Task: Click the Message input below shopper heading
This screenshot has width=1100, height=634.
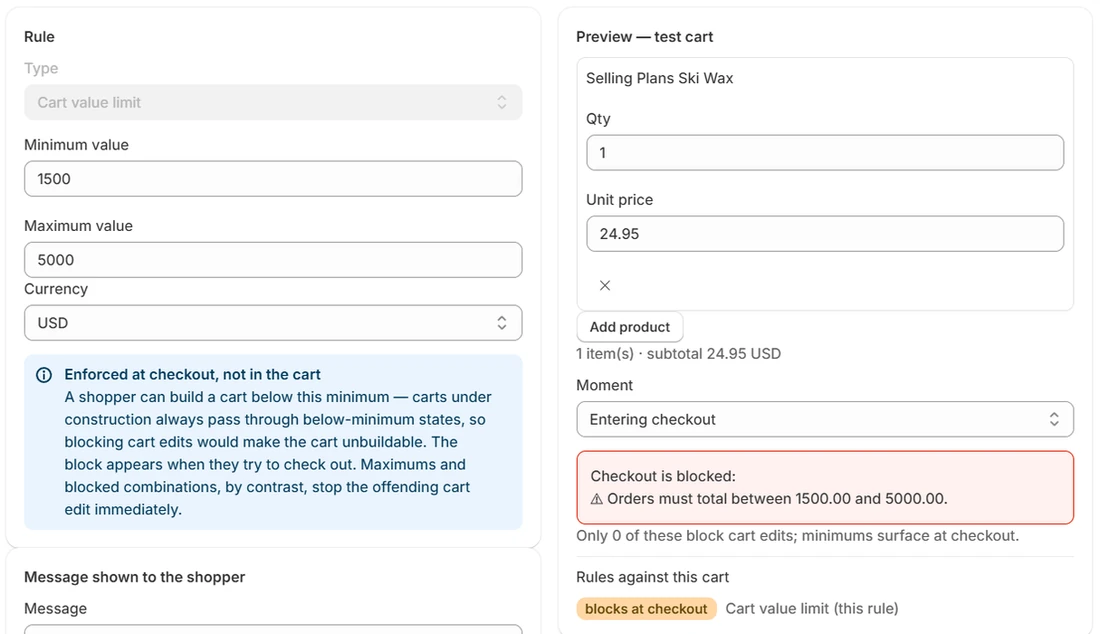Action: coord(273,629)
